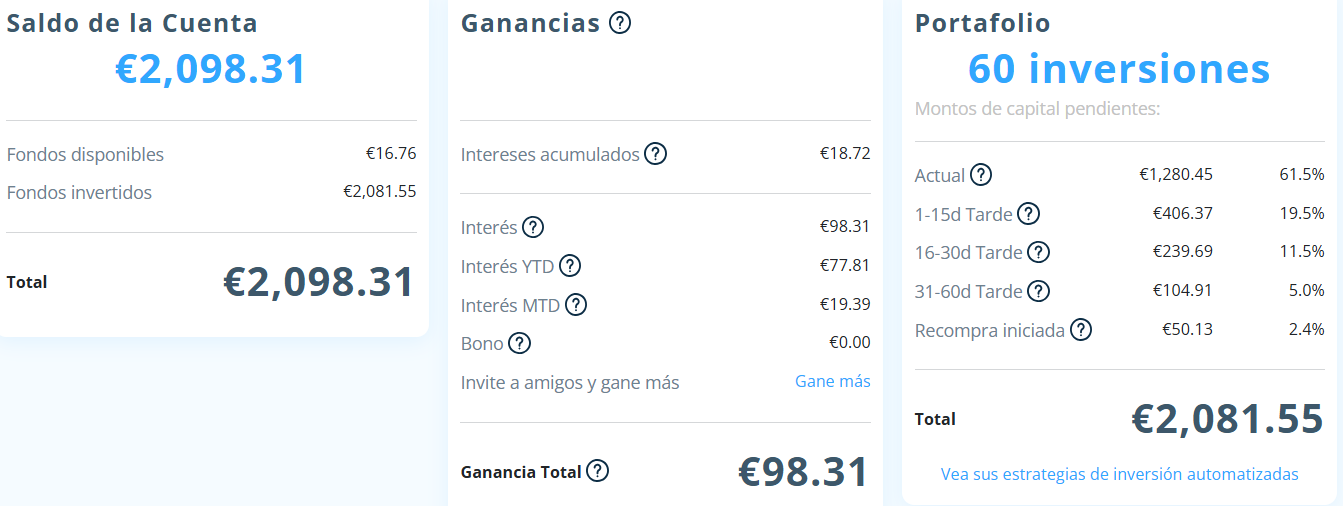The image size is (1343, 506).
Task: Click help icon next to Recompra iniciada
Action: (x=1080, y=329)
